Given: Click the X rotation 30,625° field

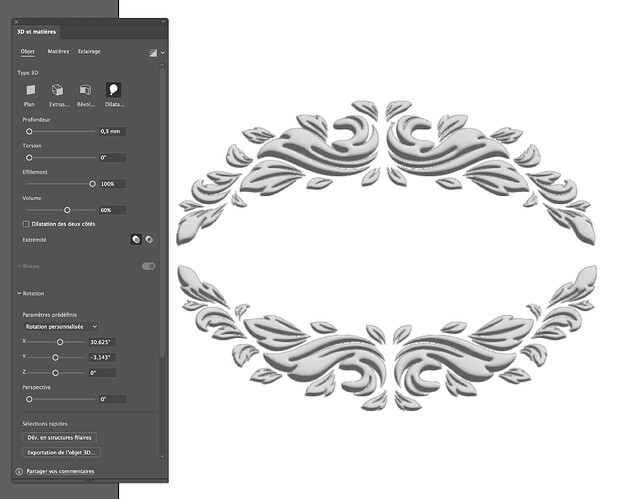Looking at the screenshot, I should coord(102,342).
